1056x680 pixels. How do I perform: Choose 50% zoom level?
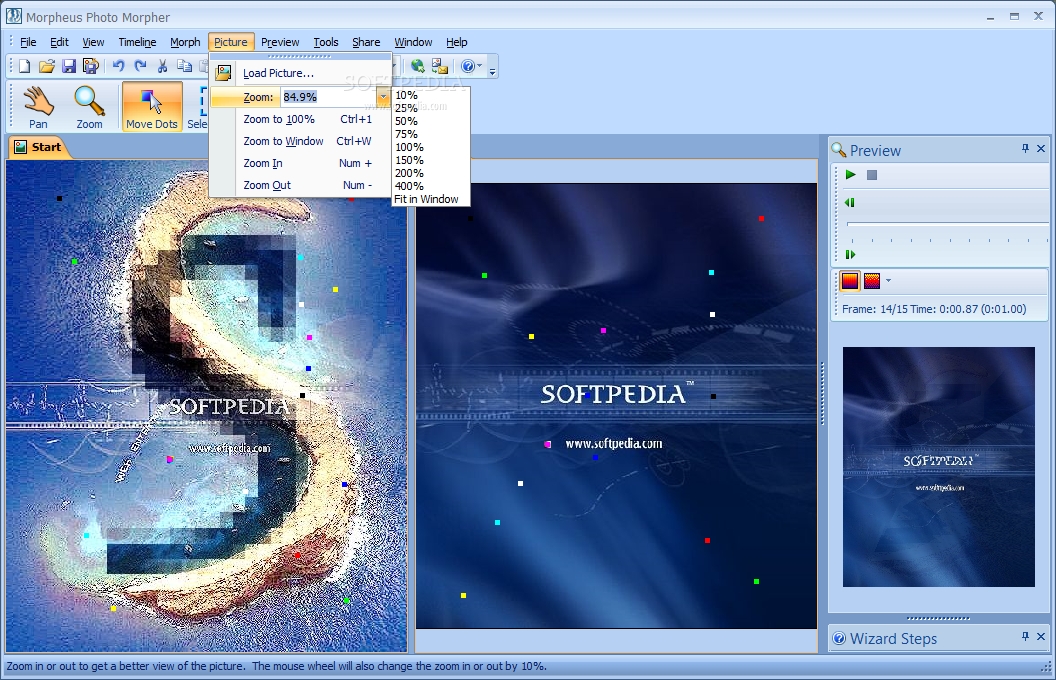[x=407, y=121]
